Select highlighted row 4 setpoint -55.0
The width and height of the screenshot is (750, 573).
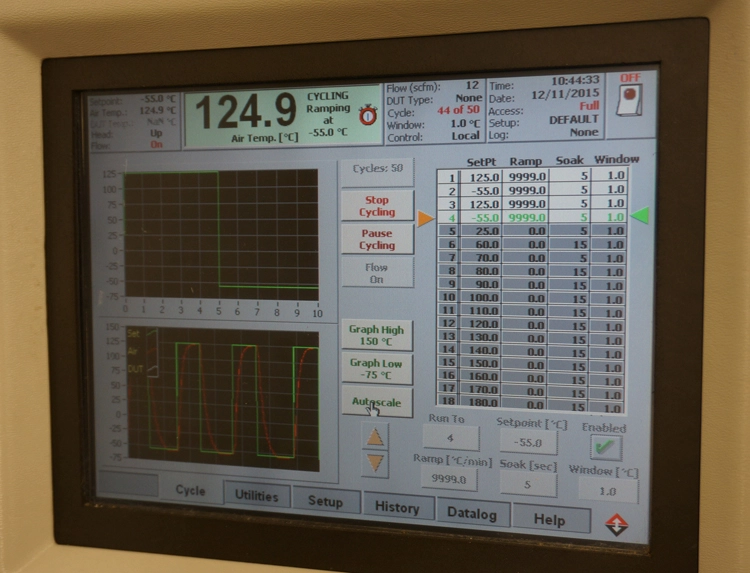click(480, 217)
